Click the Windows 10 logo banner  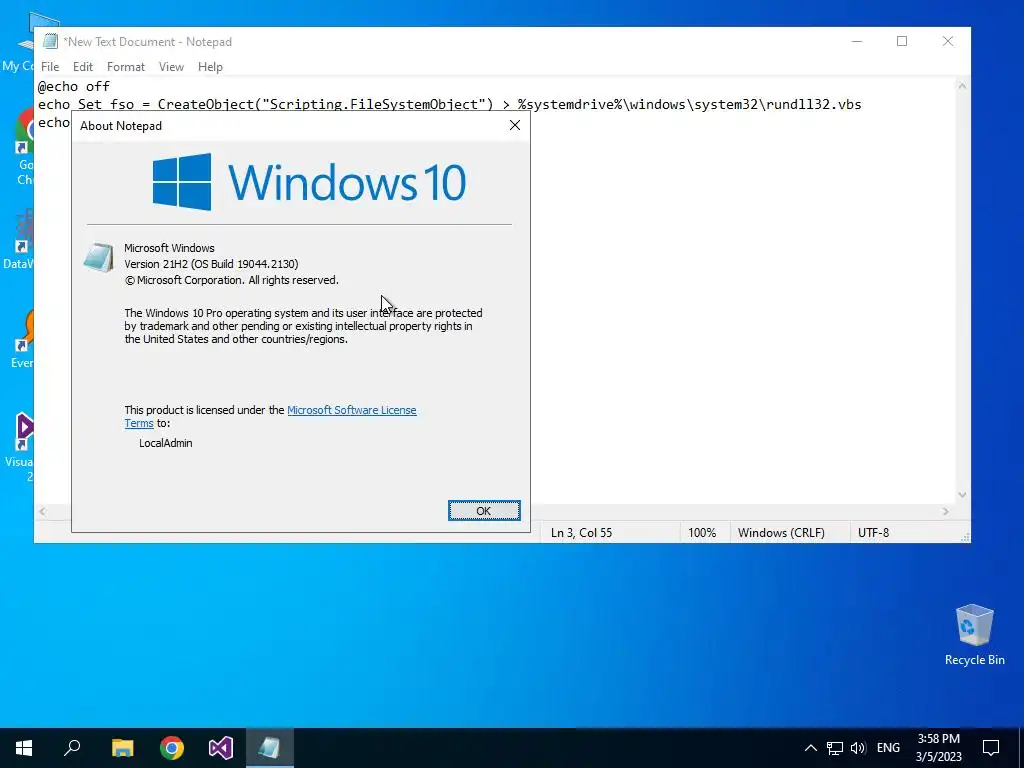[309, 182]
